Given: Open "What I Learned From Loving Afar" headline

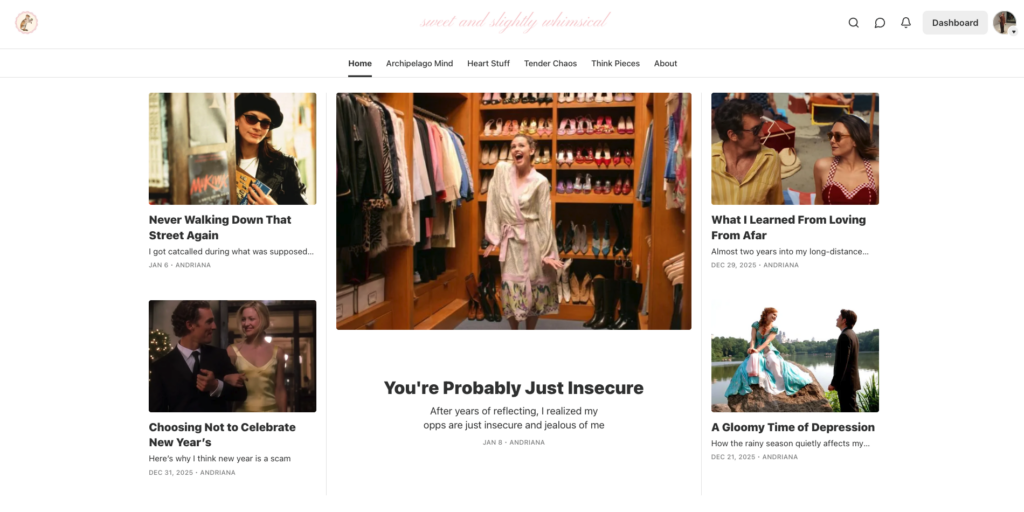Looking at the screenshot, I should (x=788, y=227).
